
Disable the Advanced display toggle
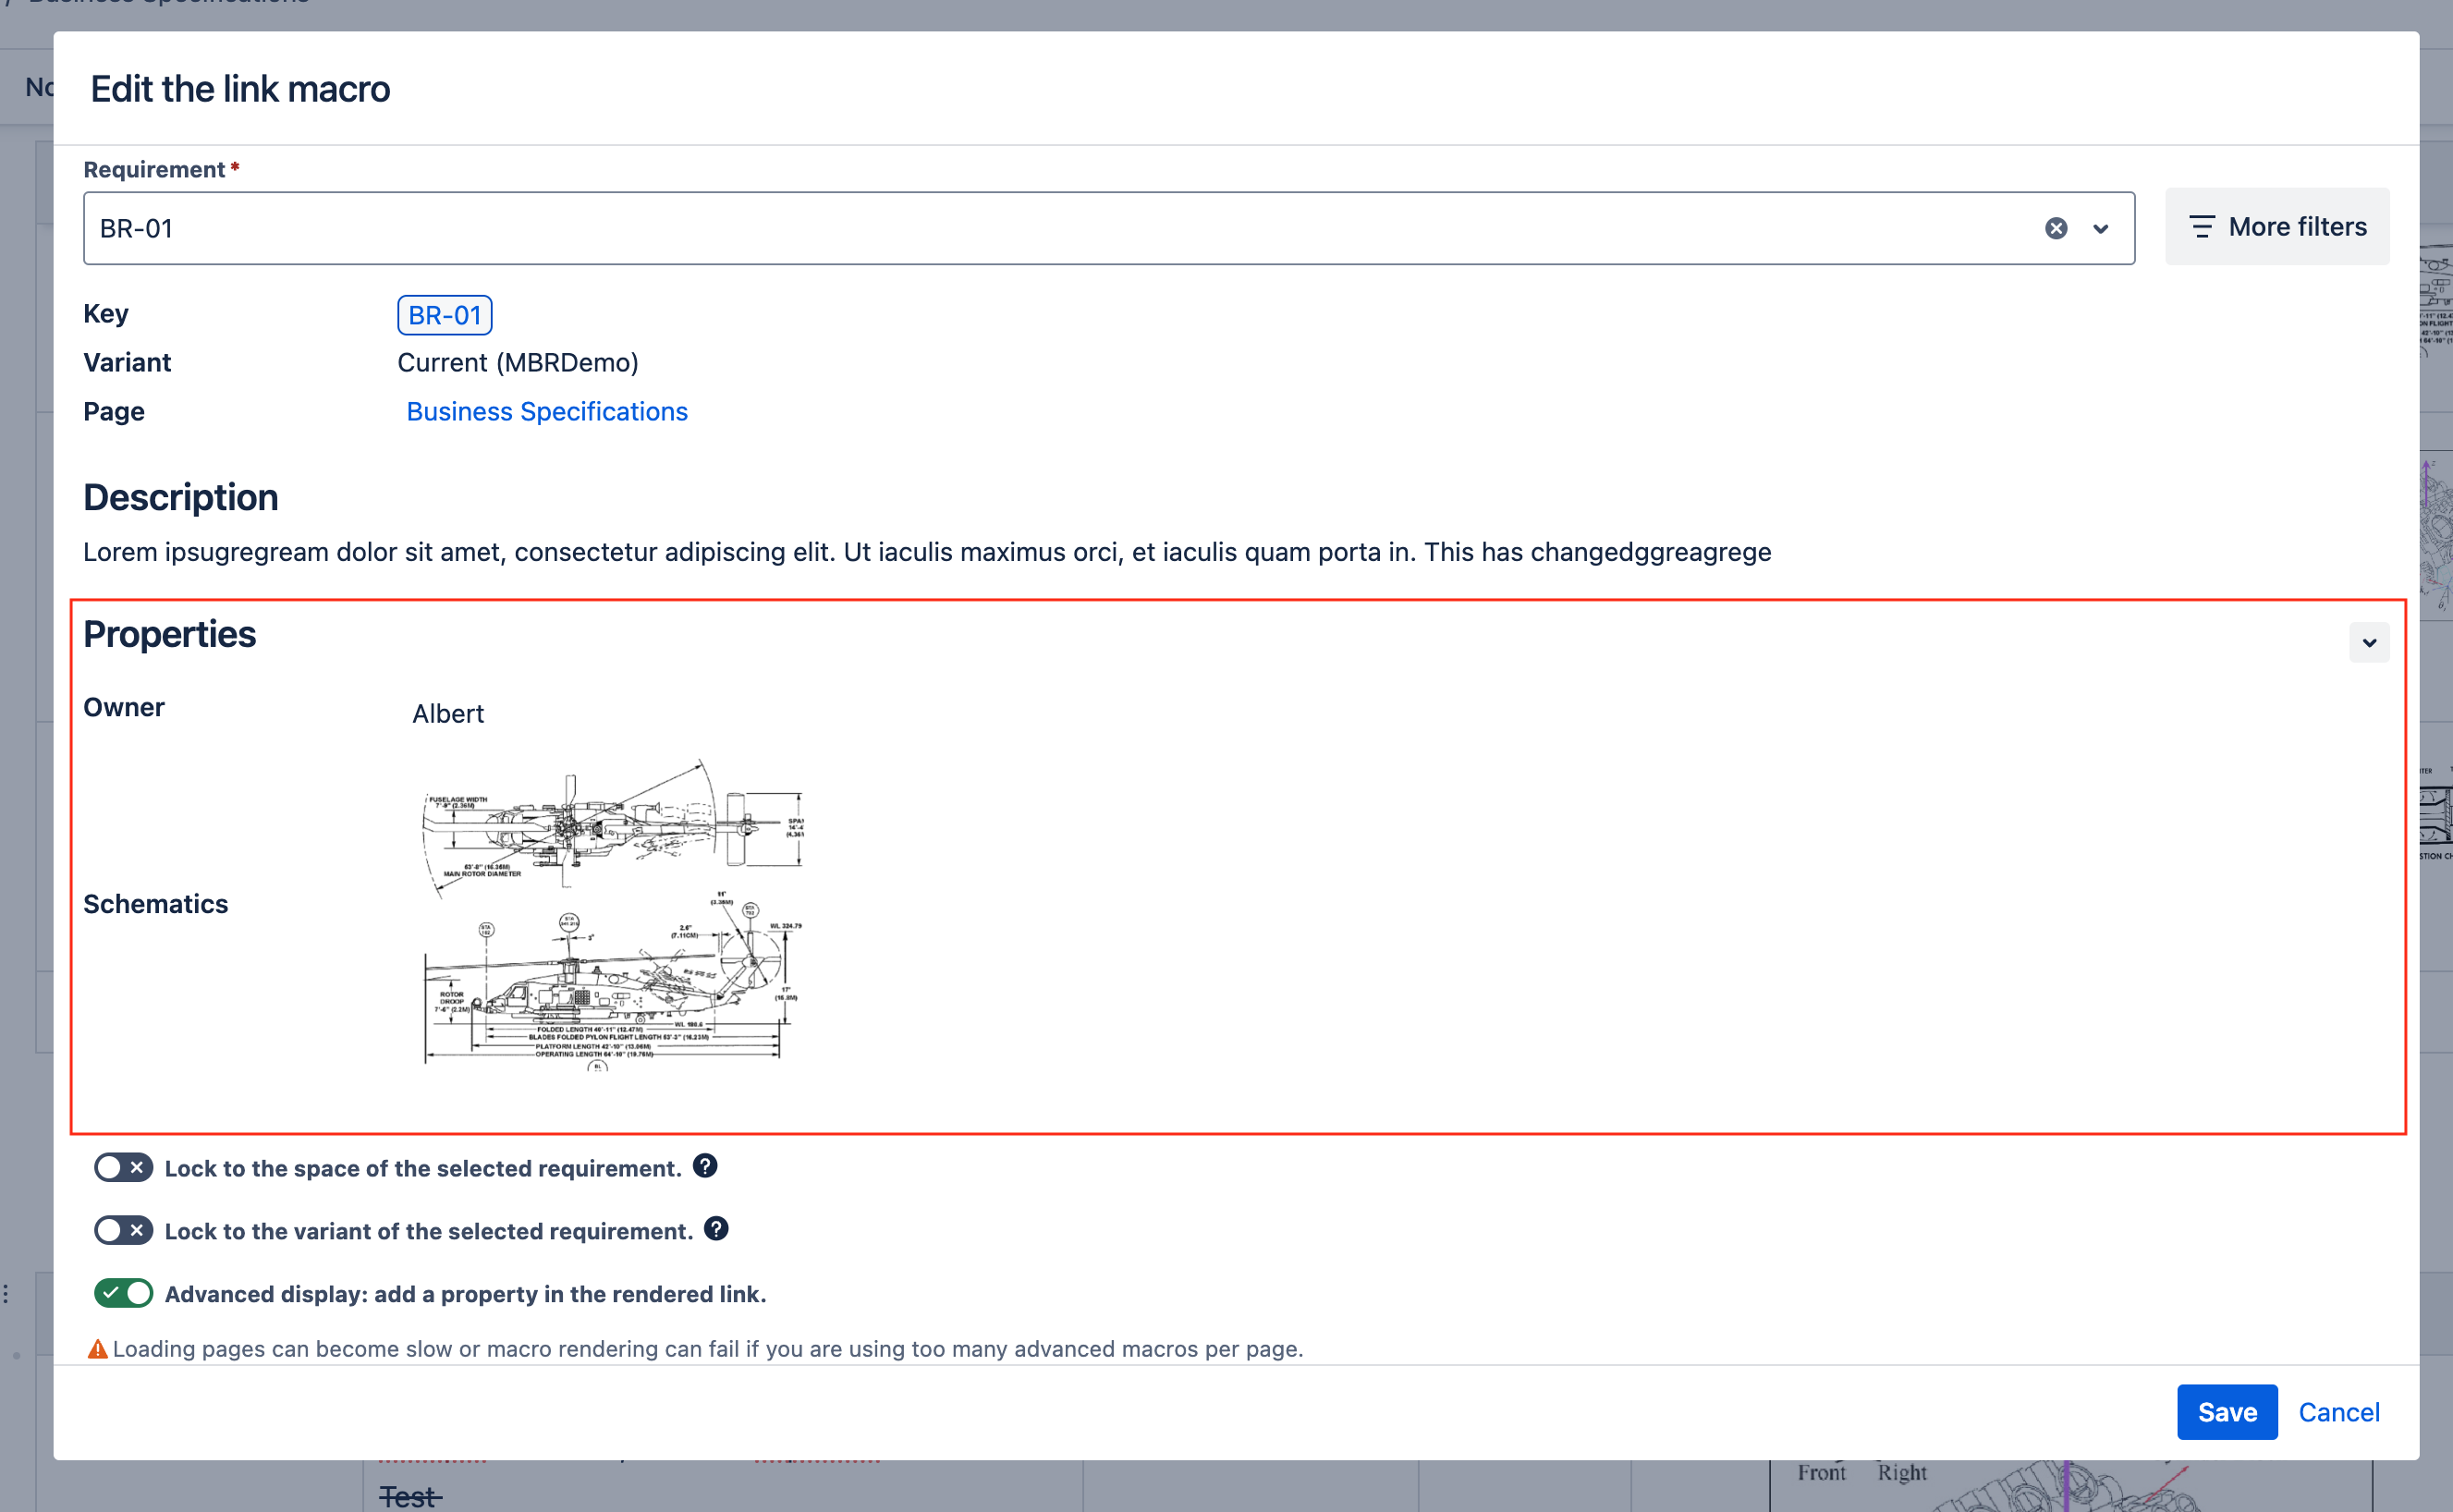coord(123,1293)
